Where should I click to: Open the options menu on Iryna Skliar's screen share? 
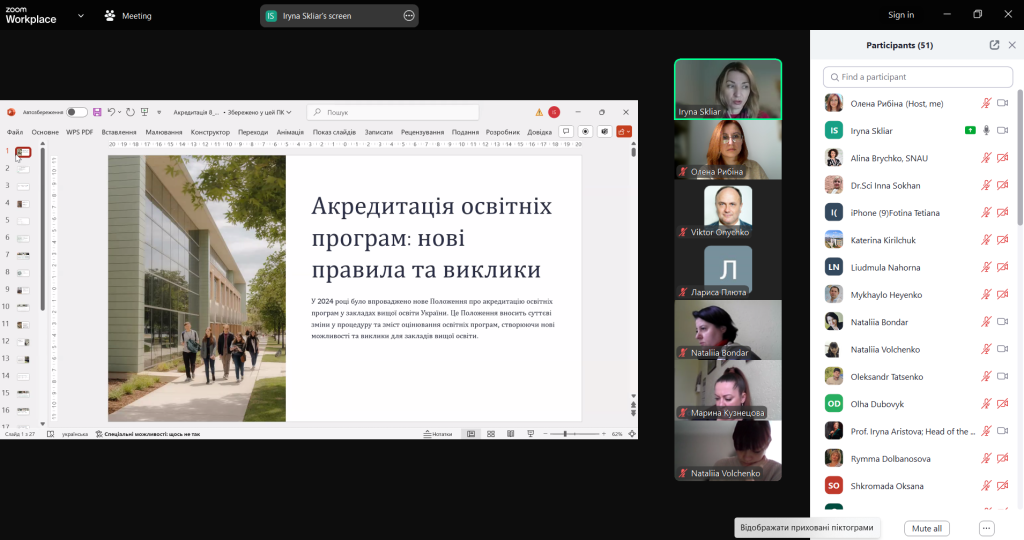pyautogui.click(x=408, y=16)
